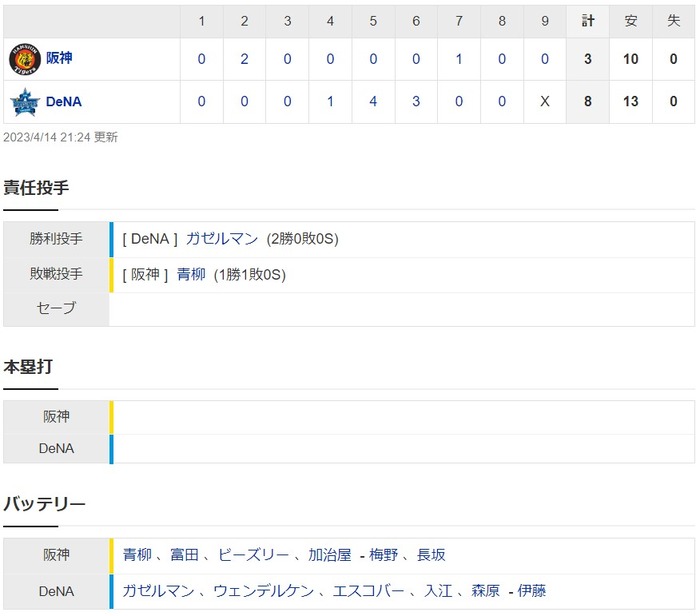Click DeNA fourth inning score of 1
The width and height of the screenshot is (700, 616).
[x=330, y=101]
